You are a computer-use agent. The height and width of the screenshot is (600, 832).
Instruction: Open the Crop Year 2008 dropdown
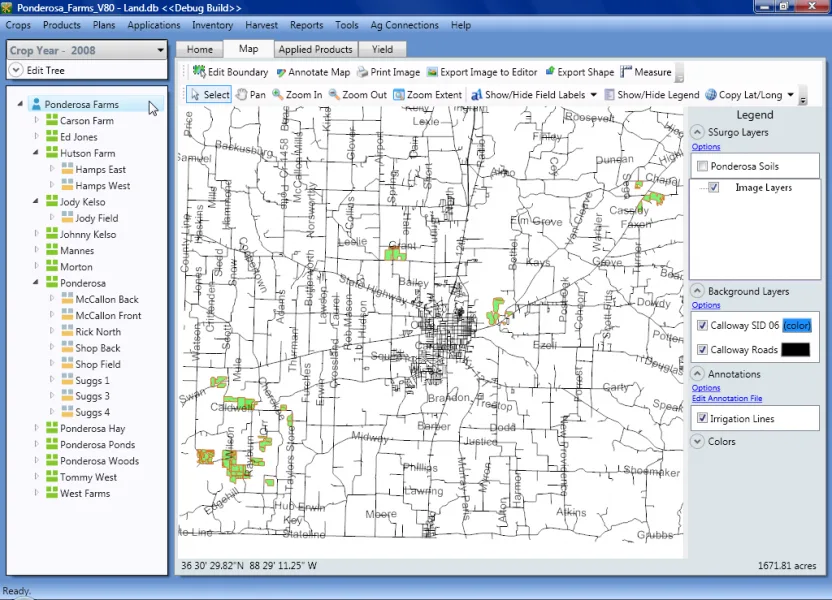click(87, 50)
